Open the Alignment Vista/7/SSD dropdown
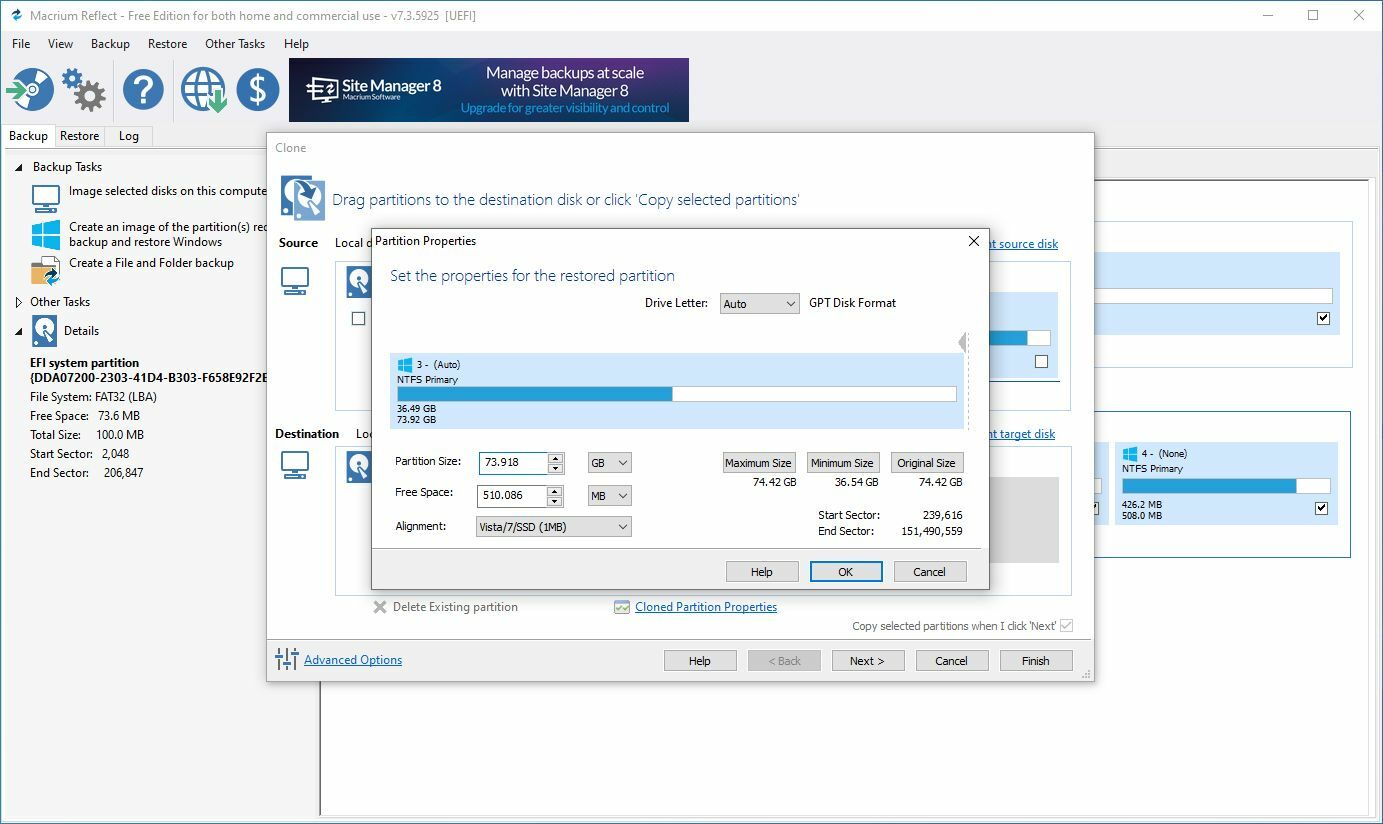Screen dimensions: 1383x824 tap(554, 527)
